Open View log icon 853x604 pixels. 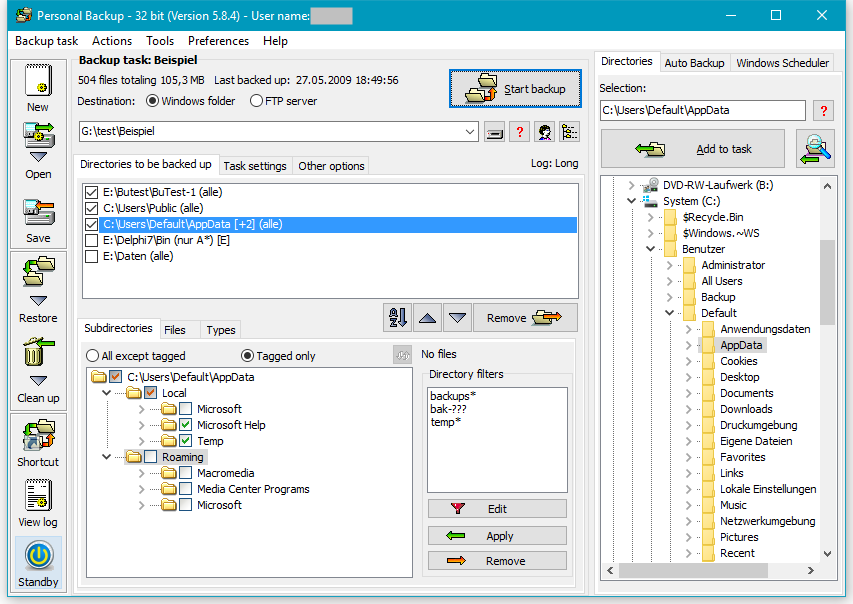[x=38, y=494]
